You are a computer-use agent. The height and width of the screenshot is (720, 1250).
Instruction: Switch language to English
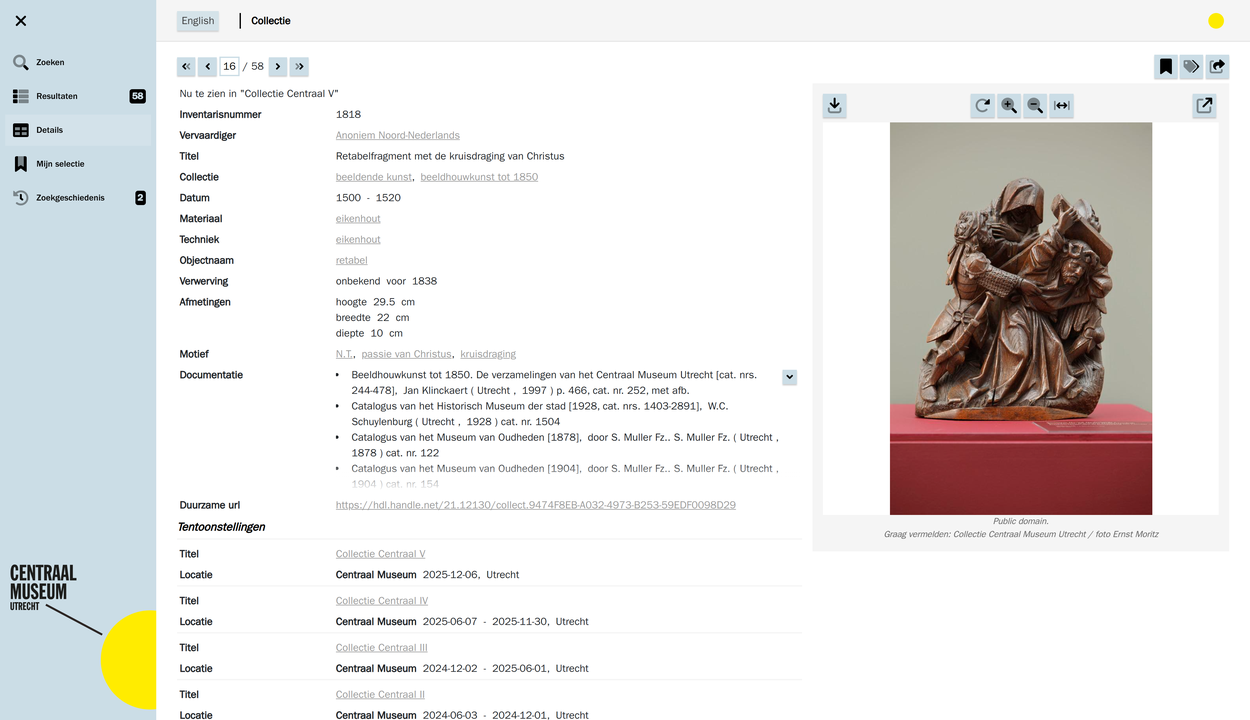pyautogui.click(x=198, y=21)
